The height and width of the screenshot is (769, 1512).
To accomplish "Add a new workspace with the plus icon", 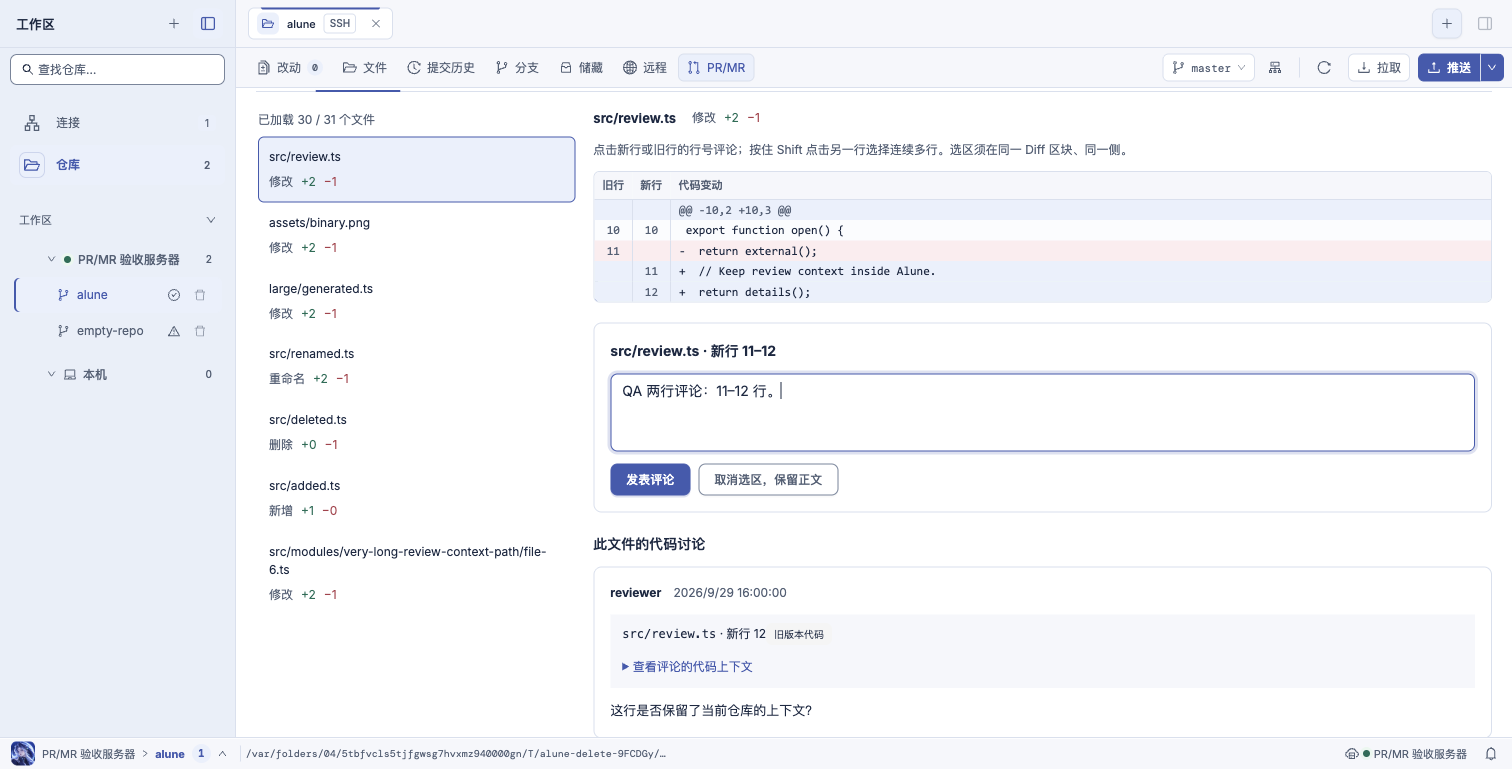I will coord(174,23).
